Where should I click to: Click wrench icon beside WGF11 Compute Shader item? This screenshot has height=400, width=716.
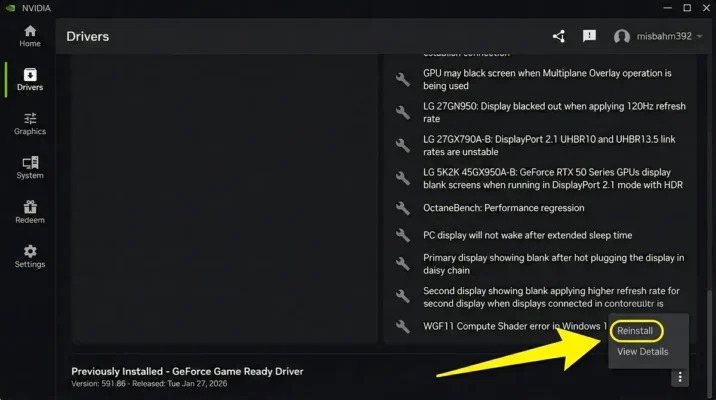(402, 326)
